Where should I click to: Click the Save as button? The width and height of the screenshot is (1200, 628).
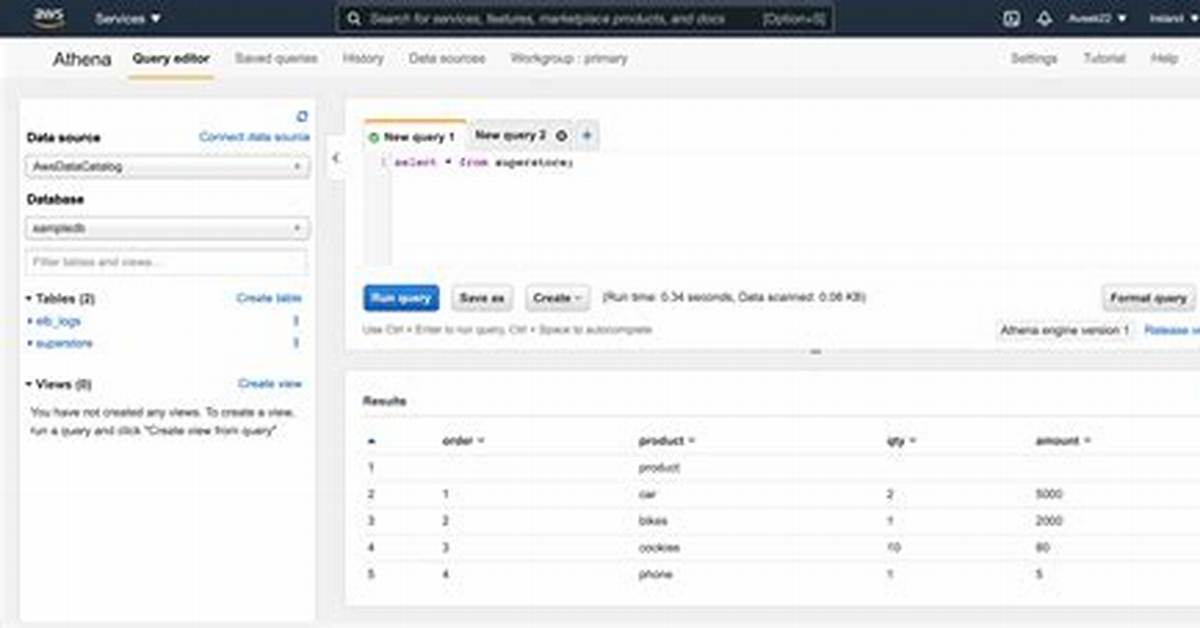pyautogui.click(x=482, y=298)
